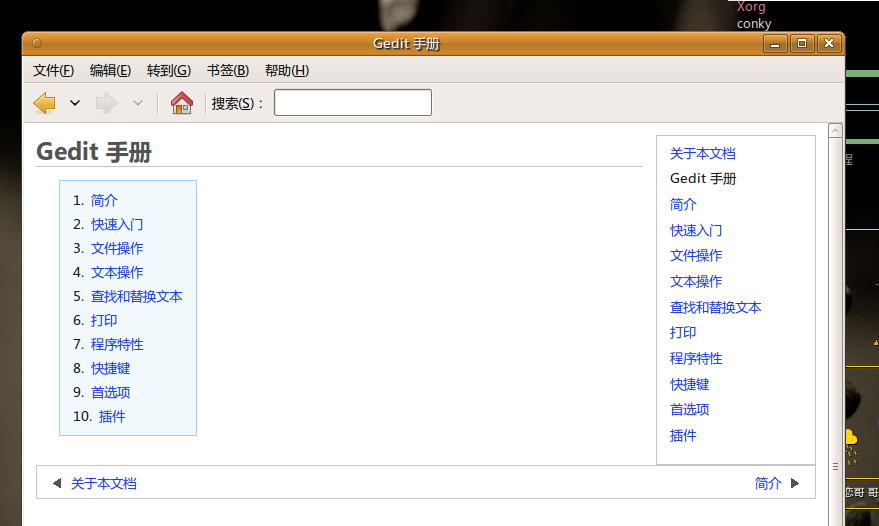Open chapter 6 打印 in the contents list
This screenshot has width=879, height=526.
[x=104, y=320]
